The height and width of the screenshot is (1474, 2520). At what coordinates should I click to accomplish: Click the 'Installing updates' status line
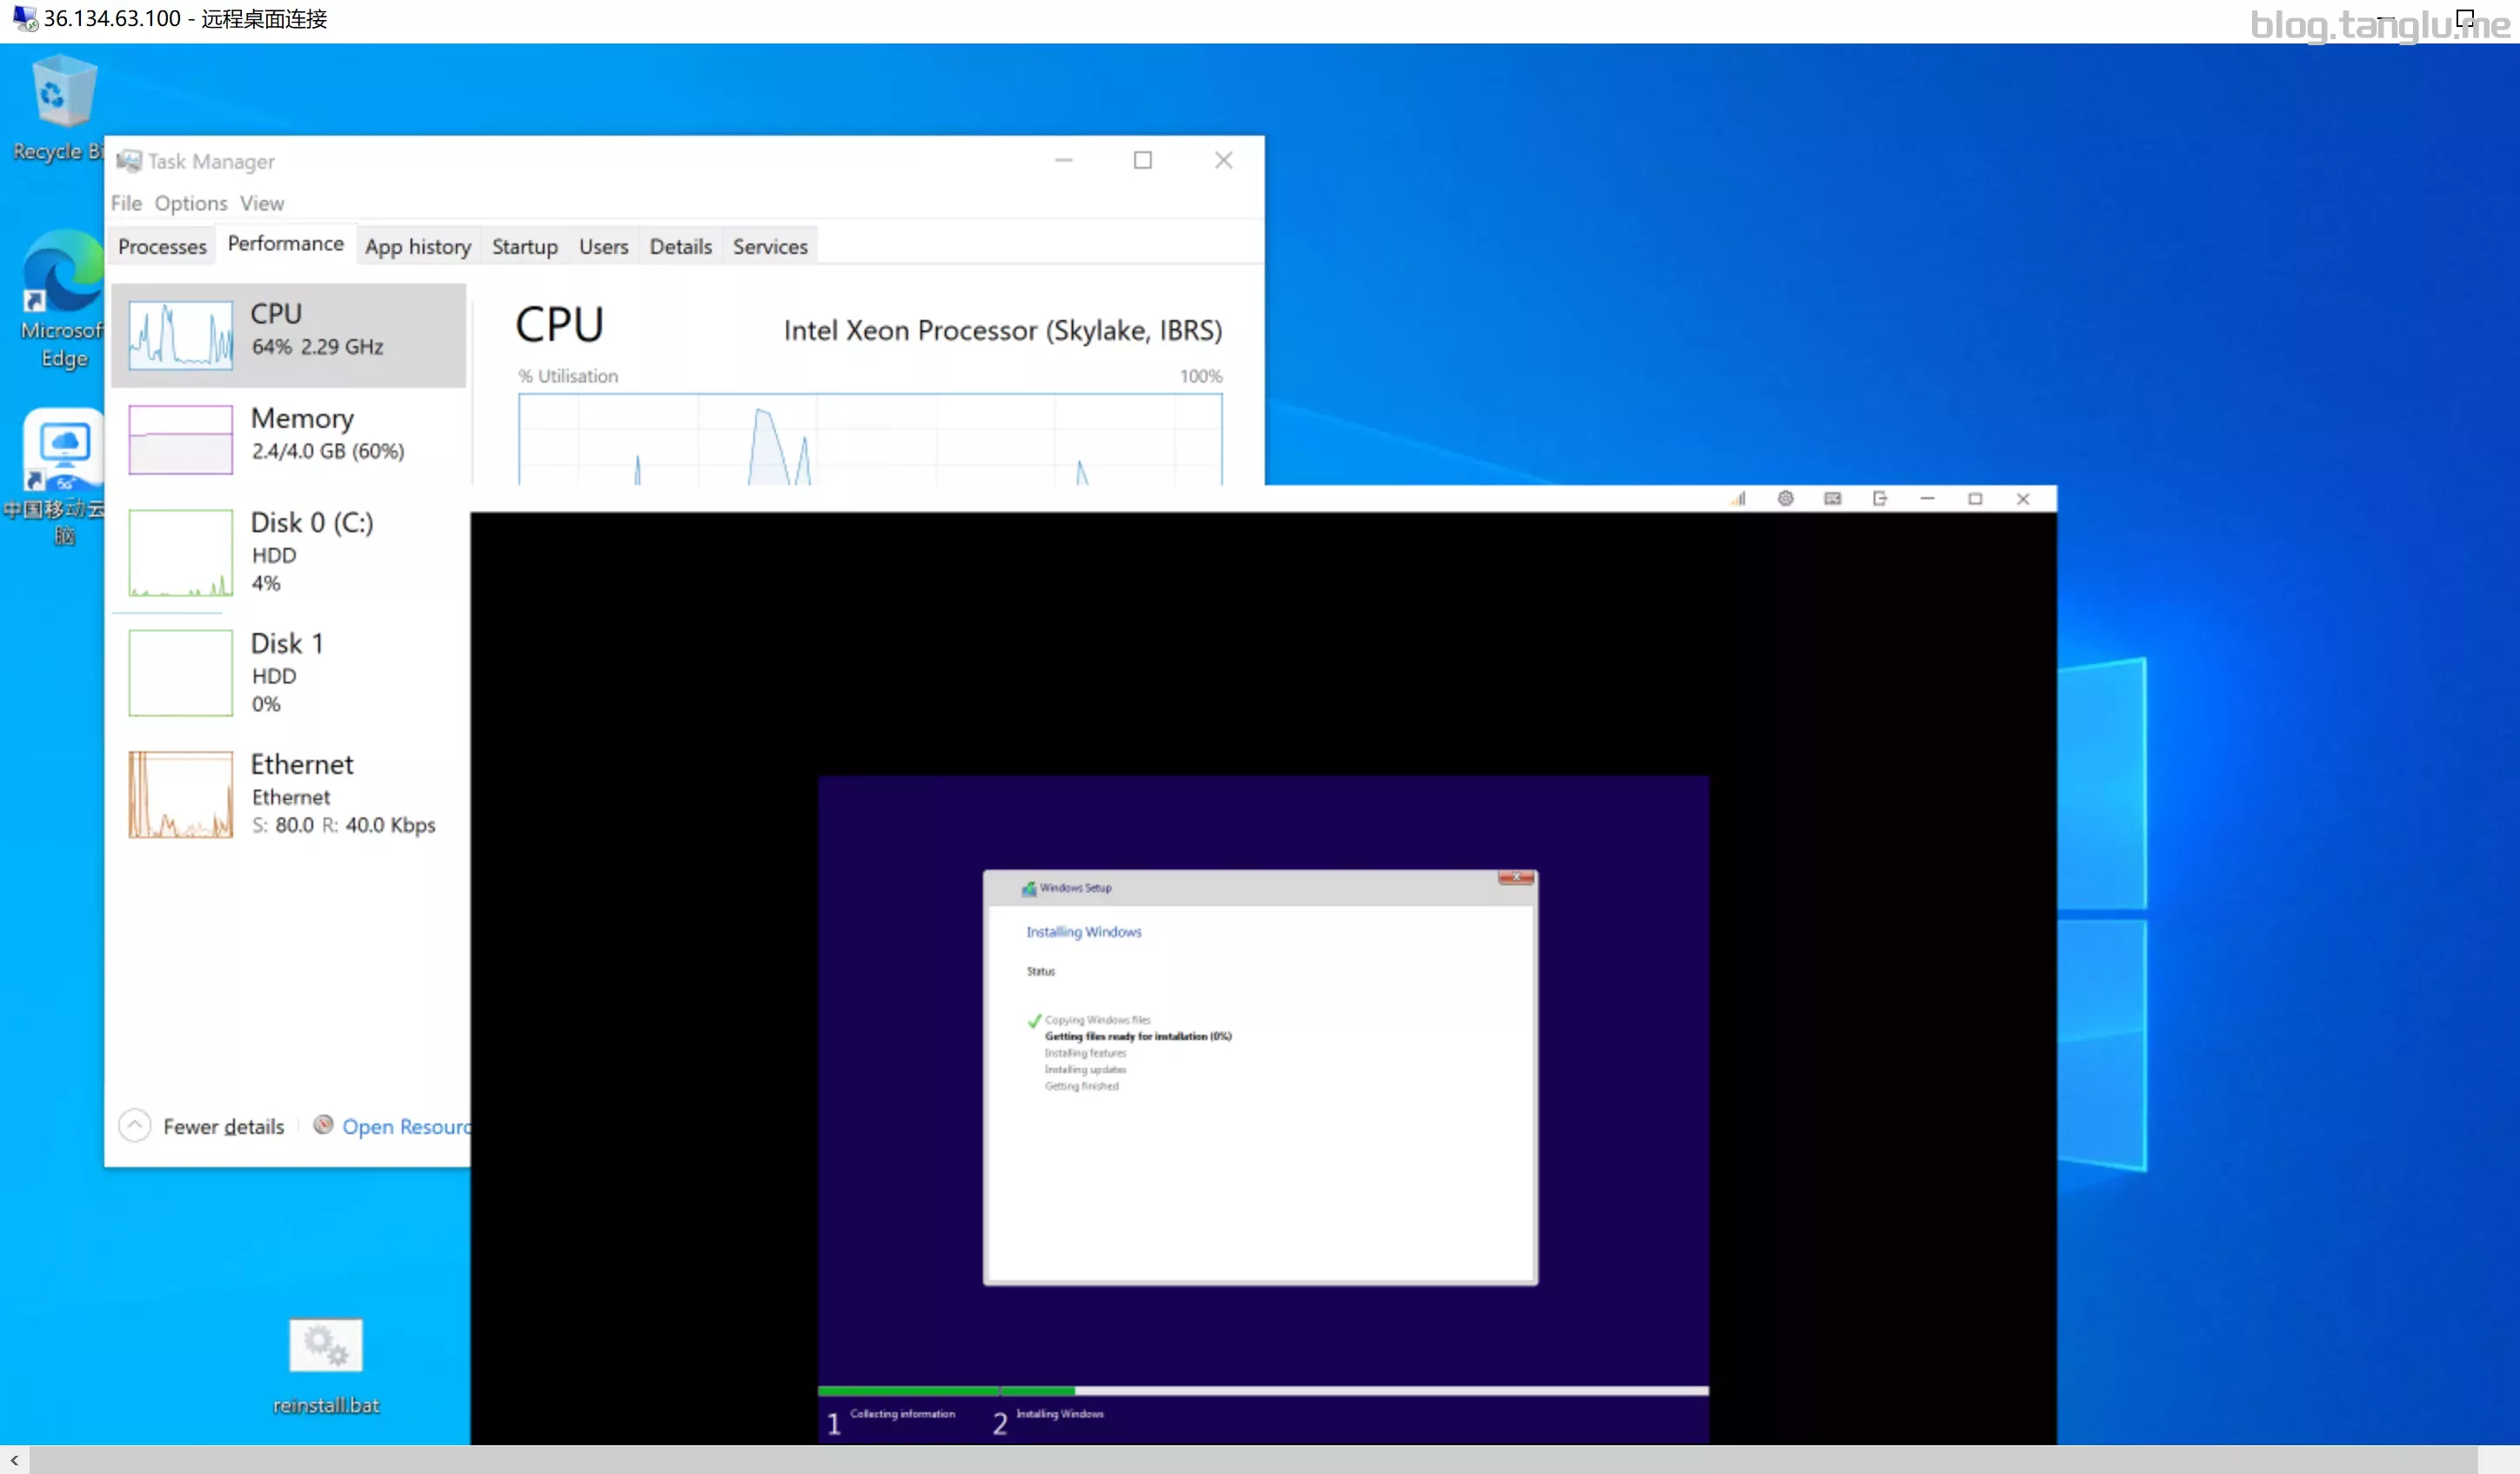click(x=1085, y=1070)
